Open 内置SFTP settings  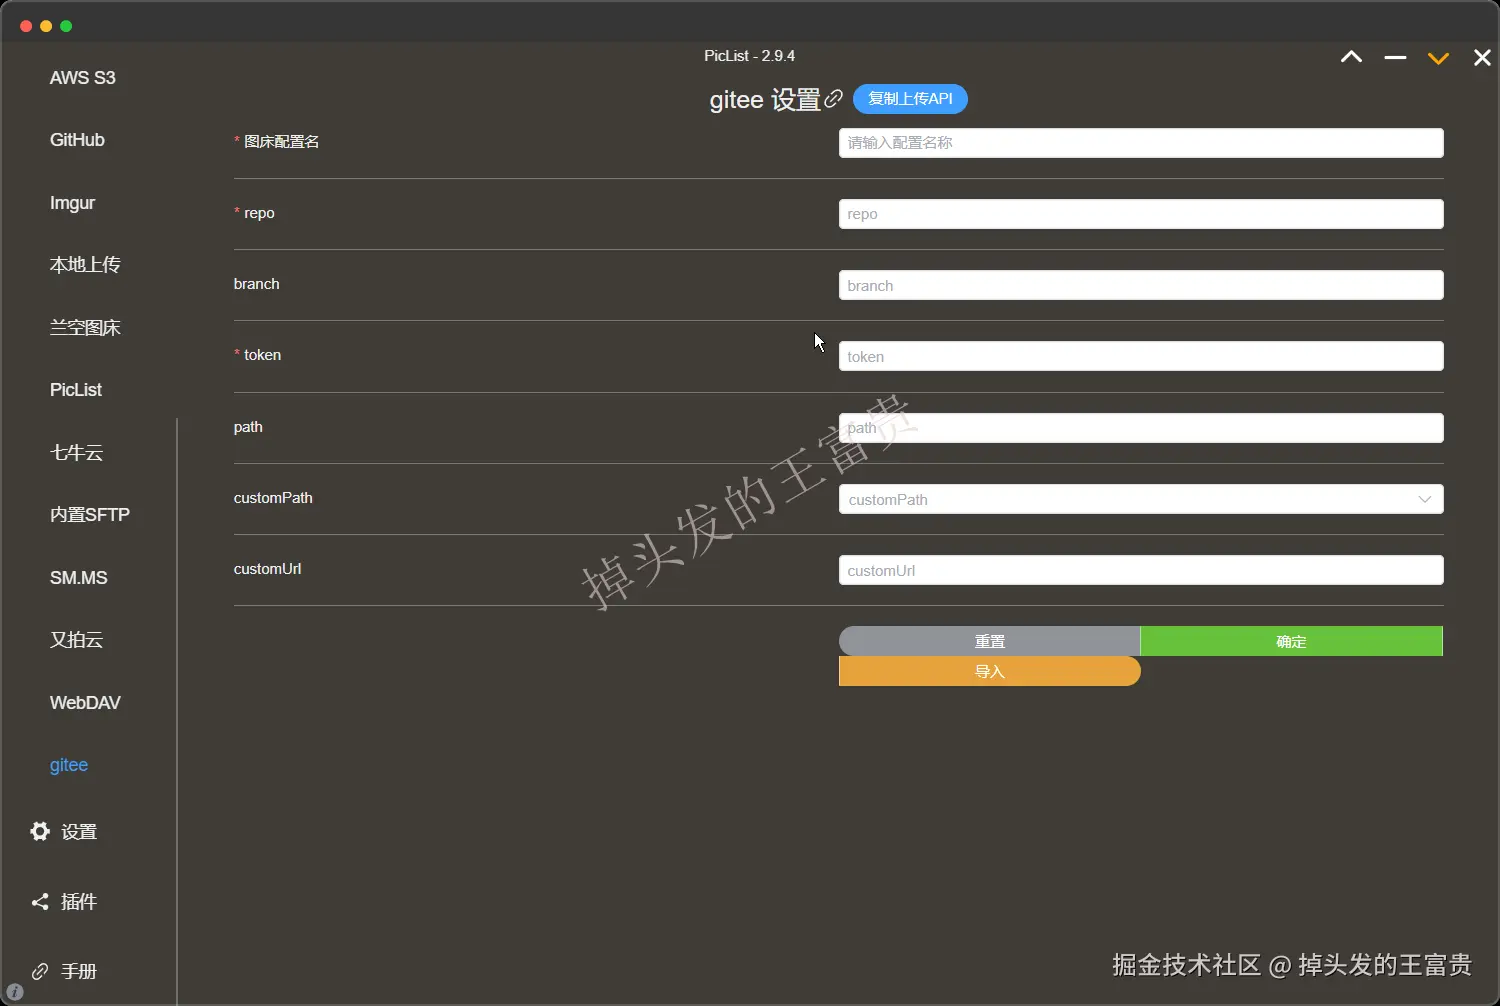(x=90, y=515)
